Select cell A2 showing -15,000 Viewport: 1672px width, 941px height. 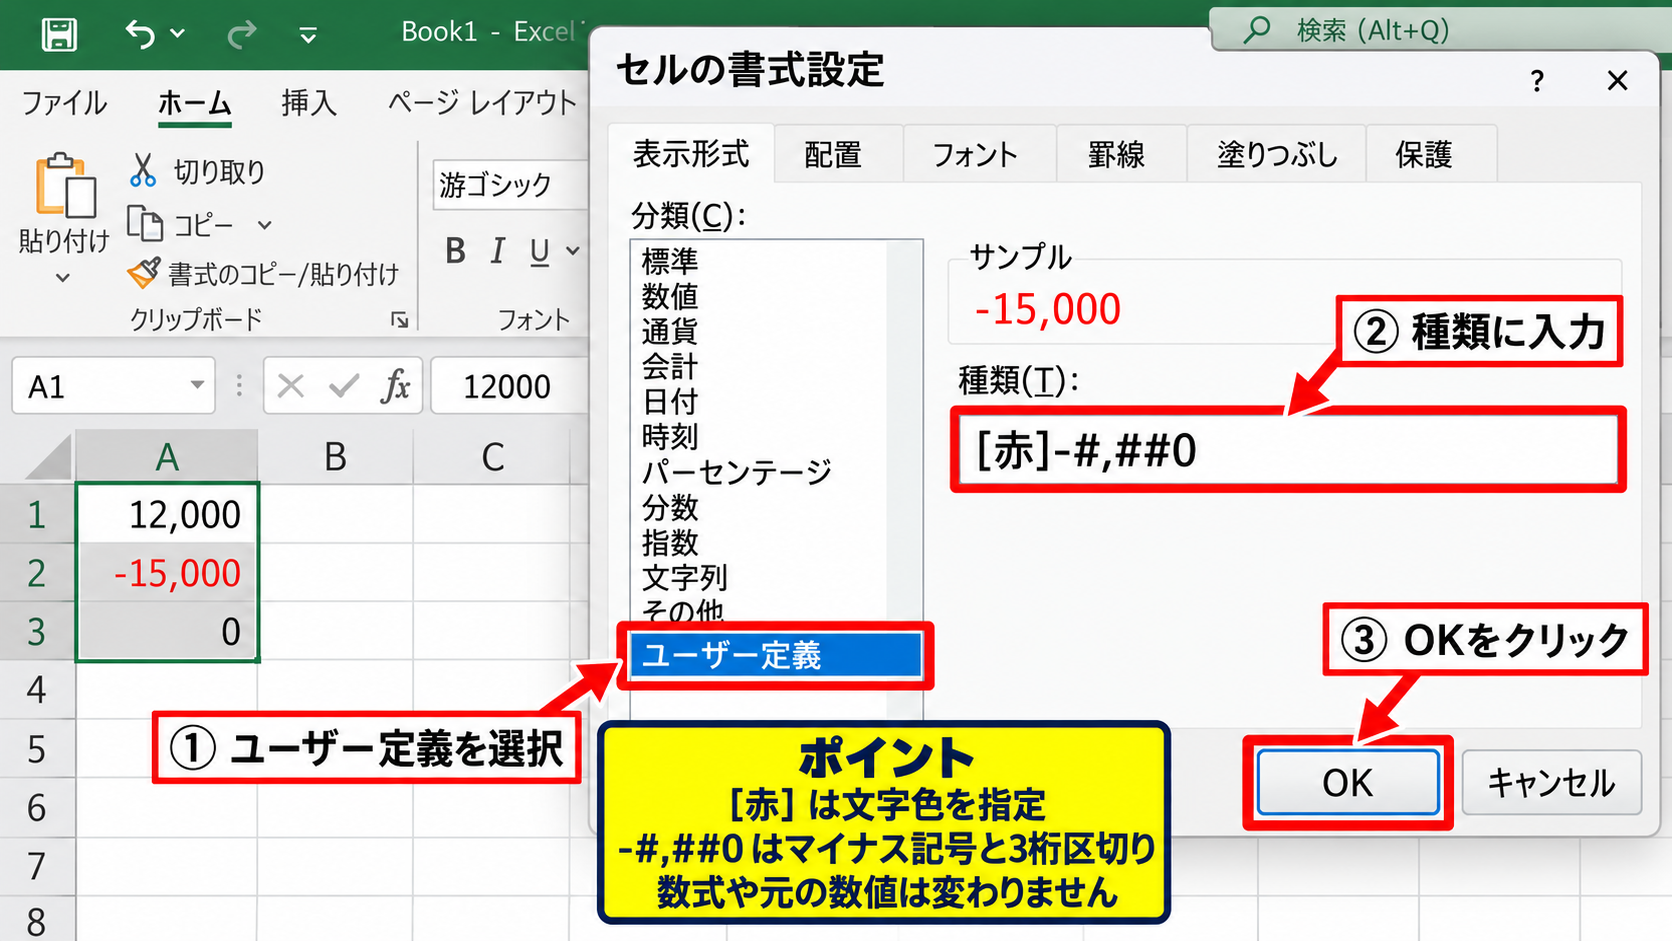click(167, 573)
